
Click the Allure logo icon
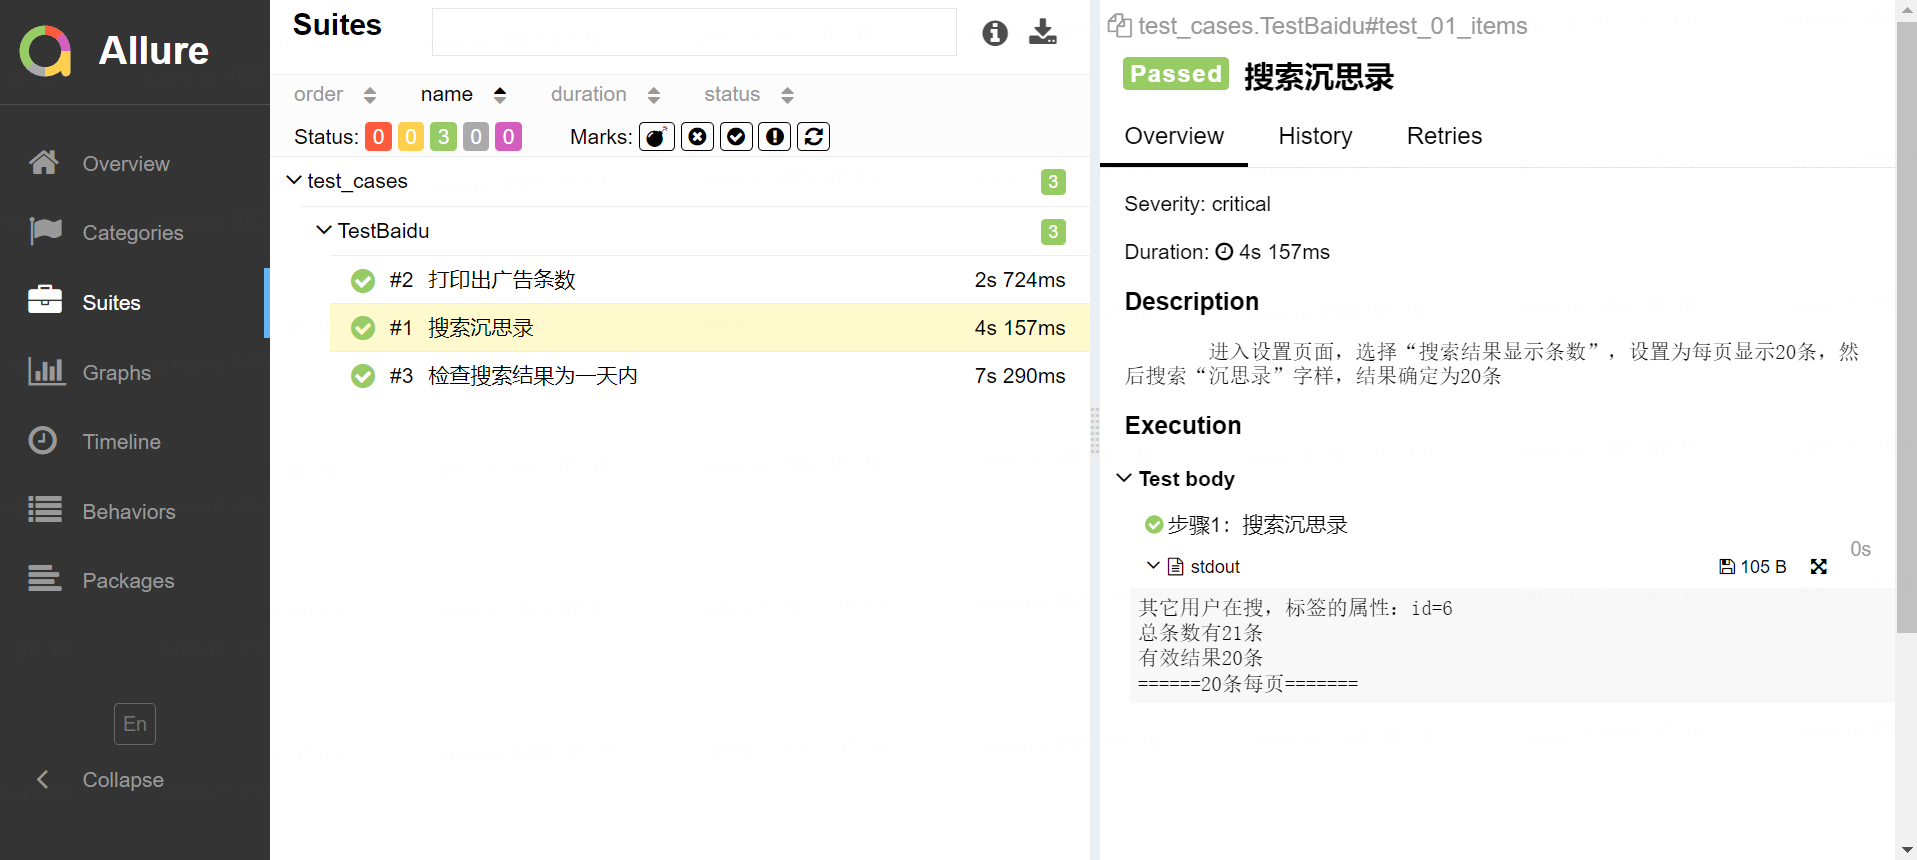(x=45, y=51)
